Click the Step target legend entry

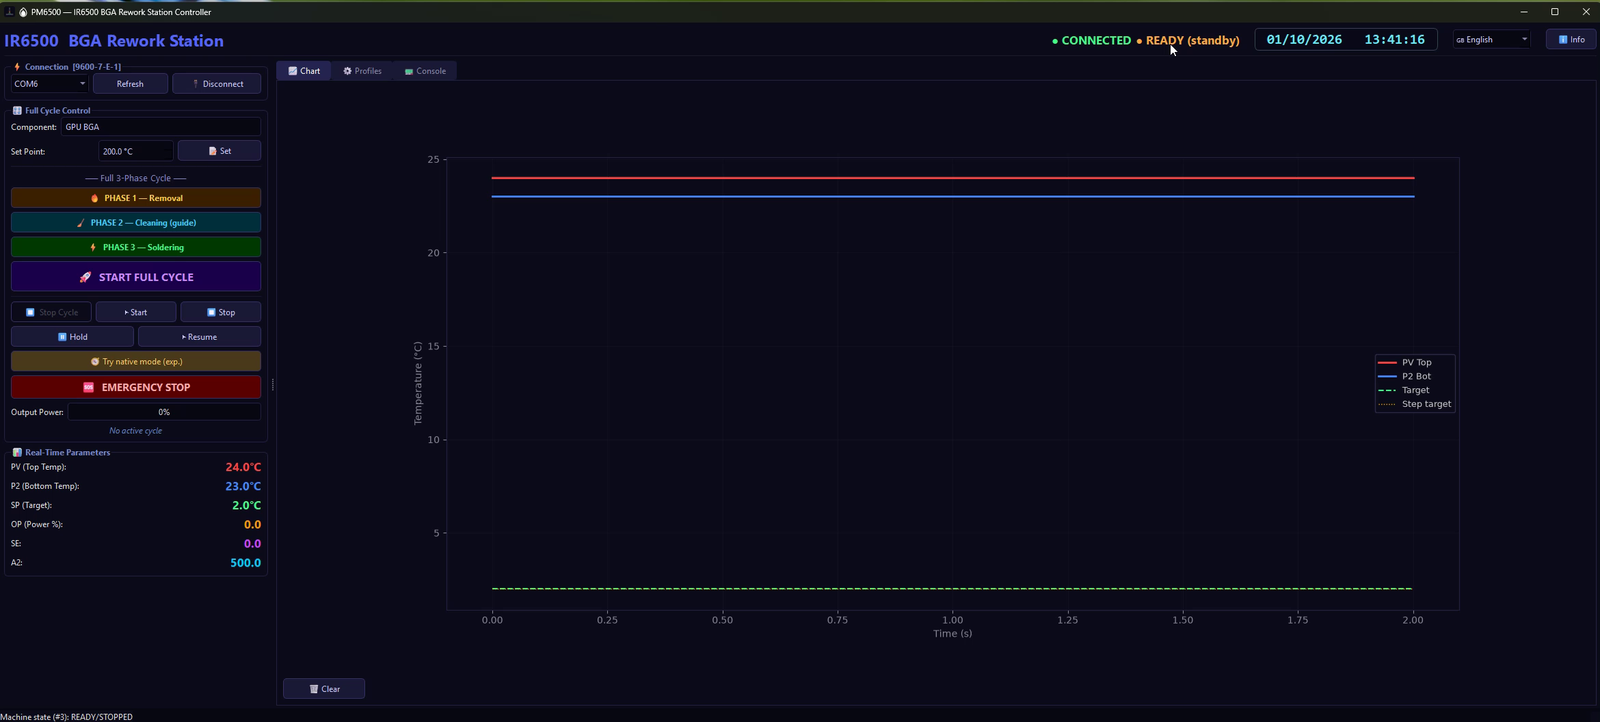coord(1415,404)
